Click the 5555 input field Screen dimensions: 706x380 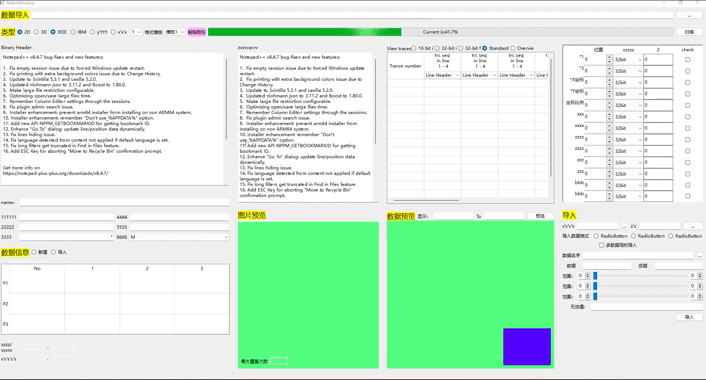pos(180,227)
